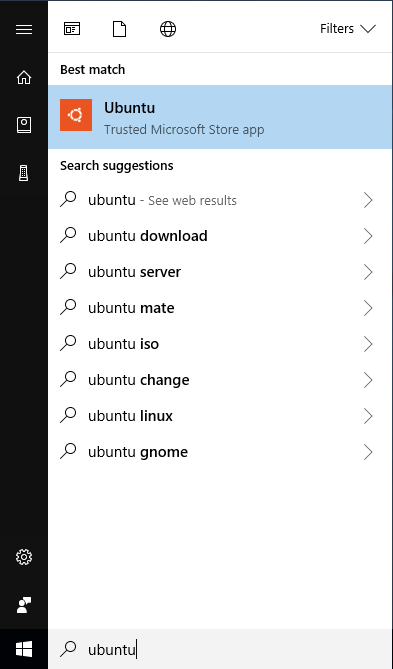Image resolution: width=393 pixels, height=669 pixels.
Task: Expand arrow for ubuntu download suggestion
Action: 368,236
